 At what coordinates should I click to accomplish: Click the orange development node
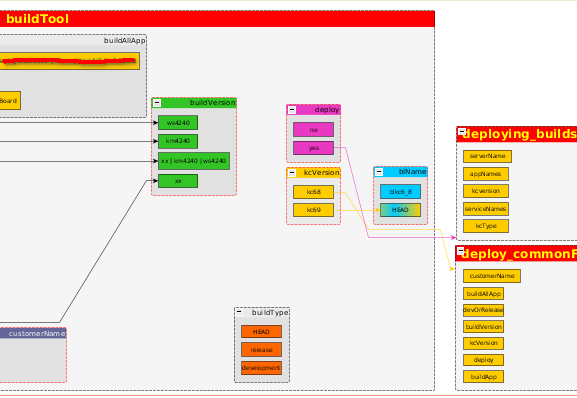(262, 368)
